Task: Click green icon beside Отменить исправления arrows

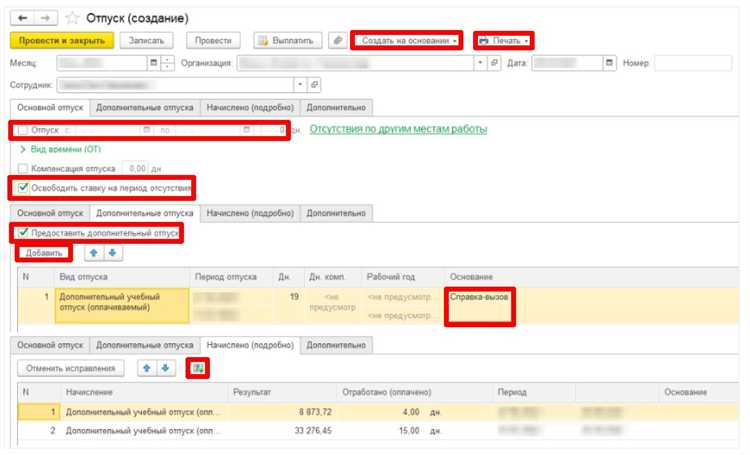Action: coord(198,368)
